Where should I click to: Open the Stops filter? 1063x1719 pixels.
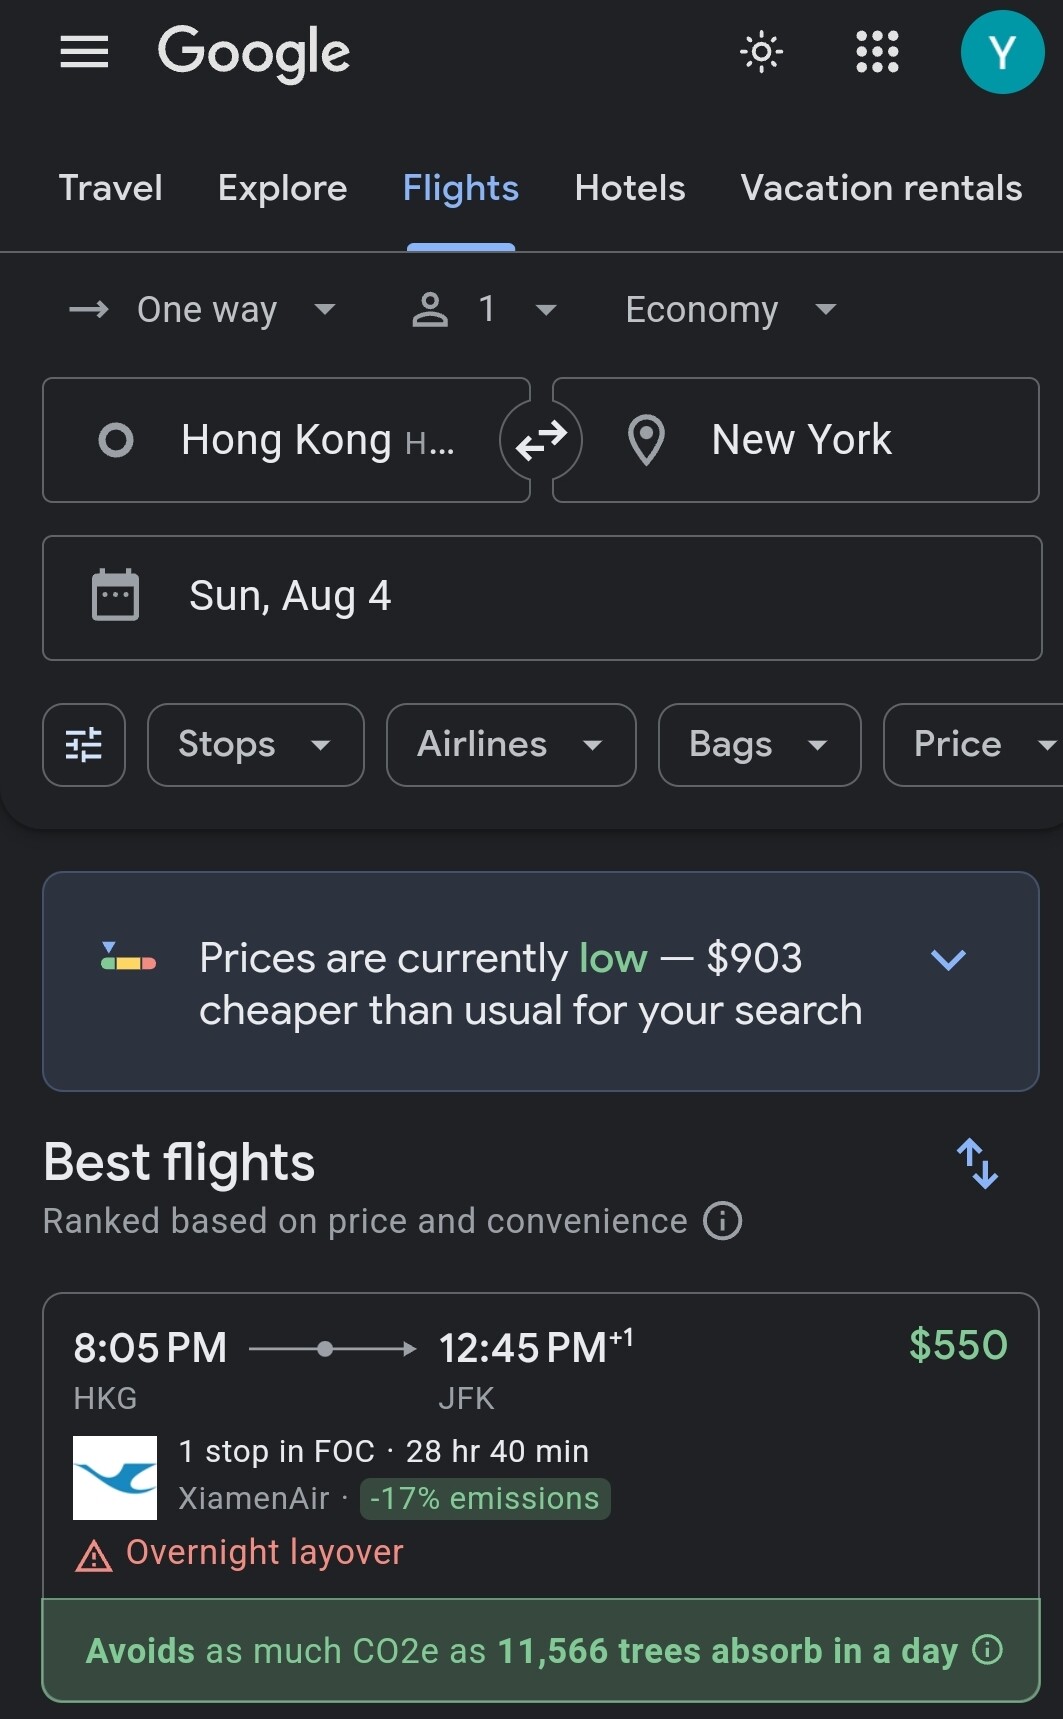[x=255, y=745]
